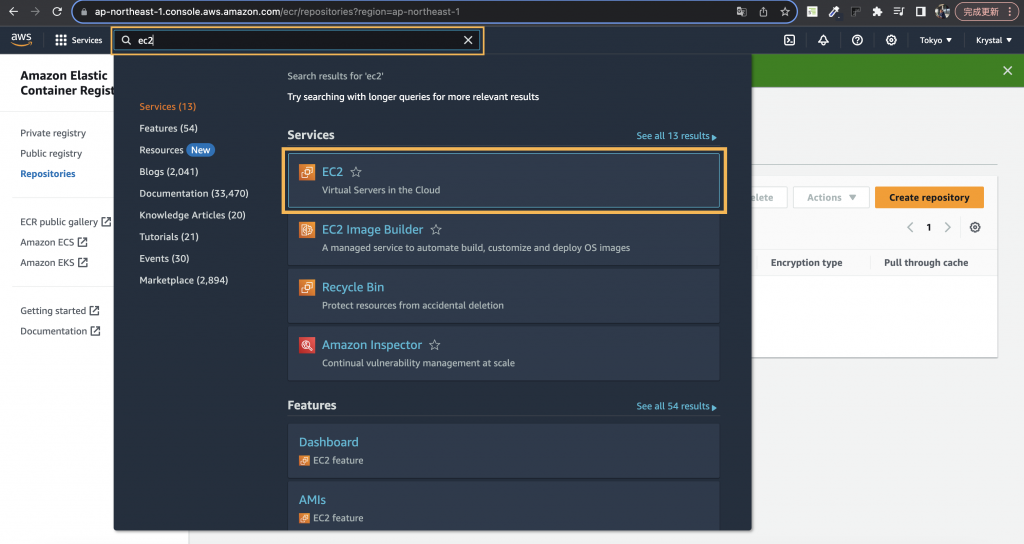Screen dimensions: 1024x544
Task: Open the browser extensions puzzle icon
Action: (x=877, y=12)
